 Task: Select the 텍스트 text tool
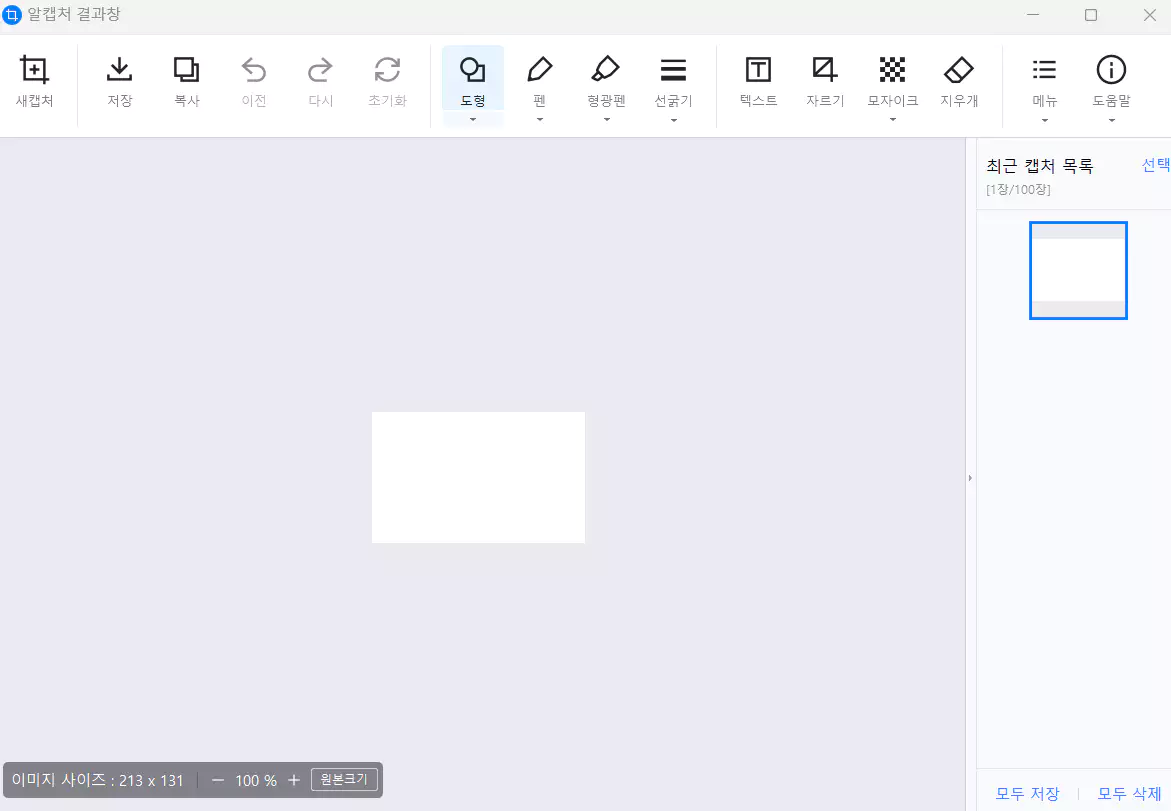point(759,81)
